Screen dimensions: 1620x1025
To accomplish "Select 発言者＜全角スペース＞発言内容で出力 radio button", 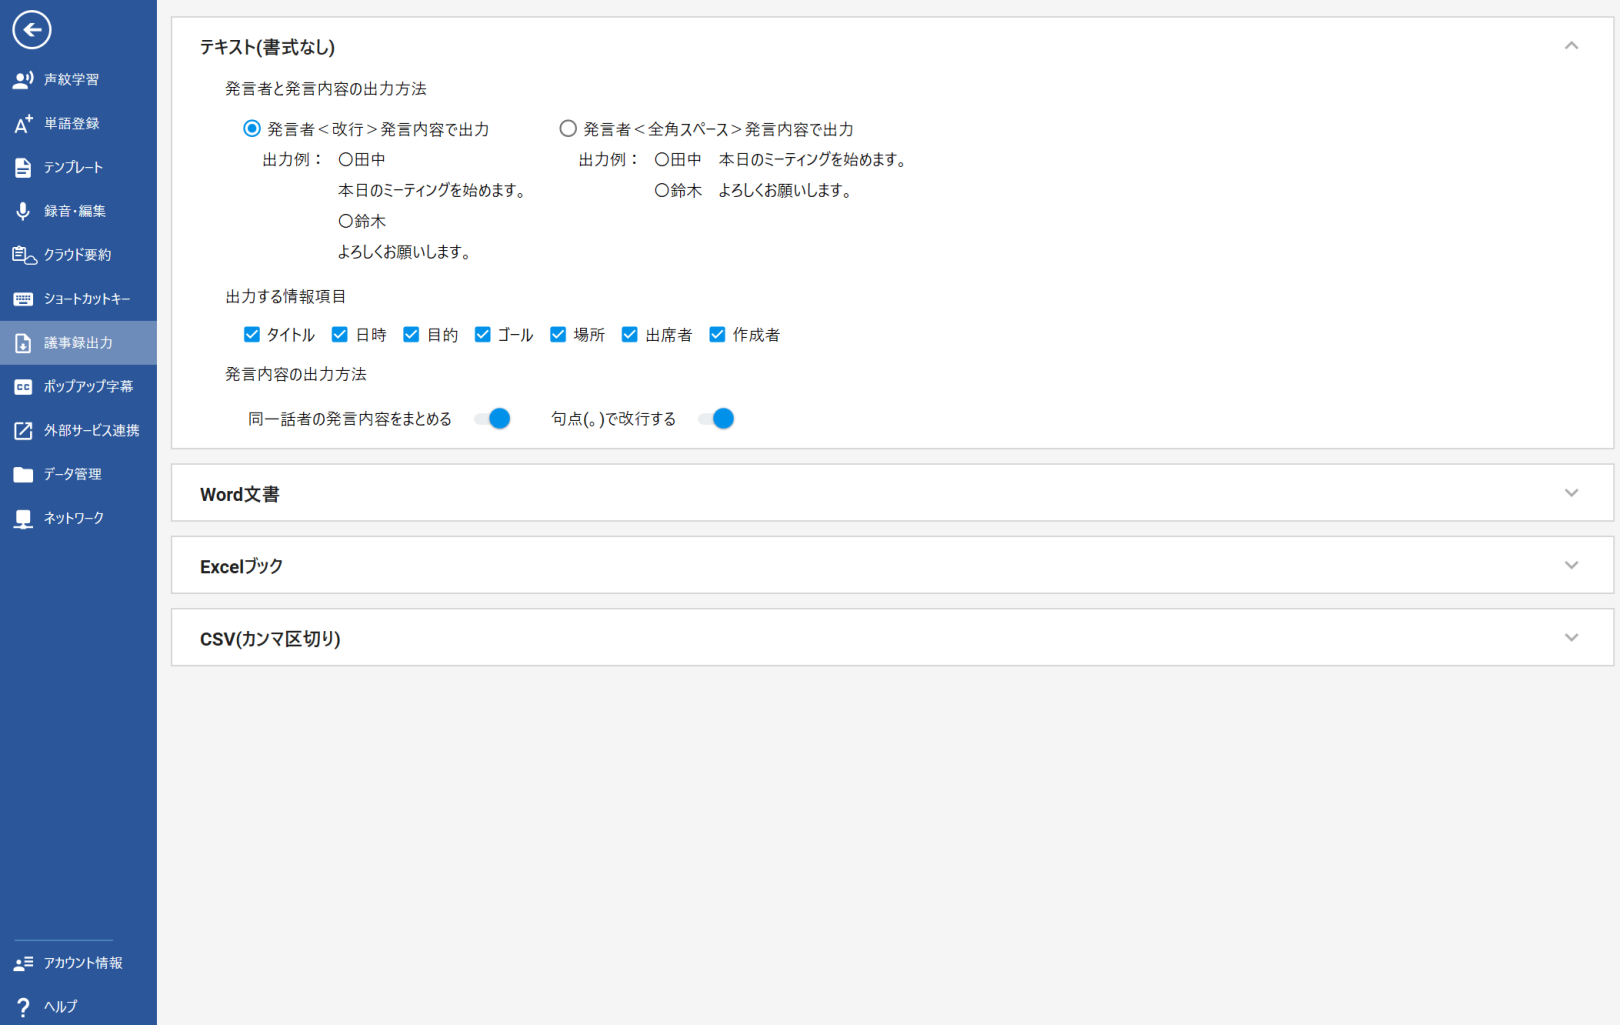I will pyautogui.click(x=568, y=129).
